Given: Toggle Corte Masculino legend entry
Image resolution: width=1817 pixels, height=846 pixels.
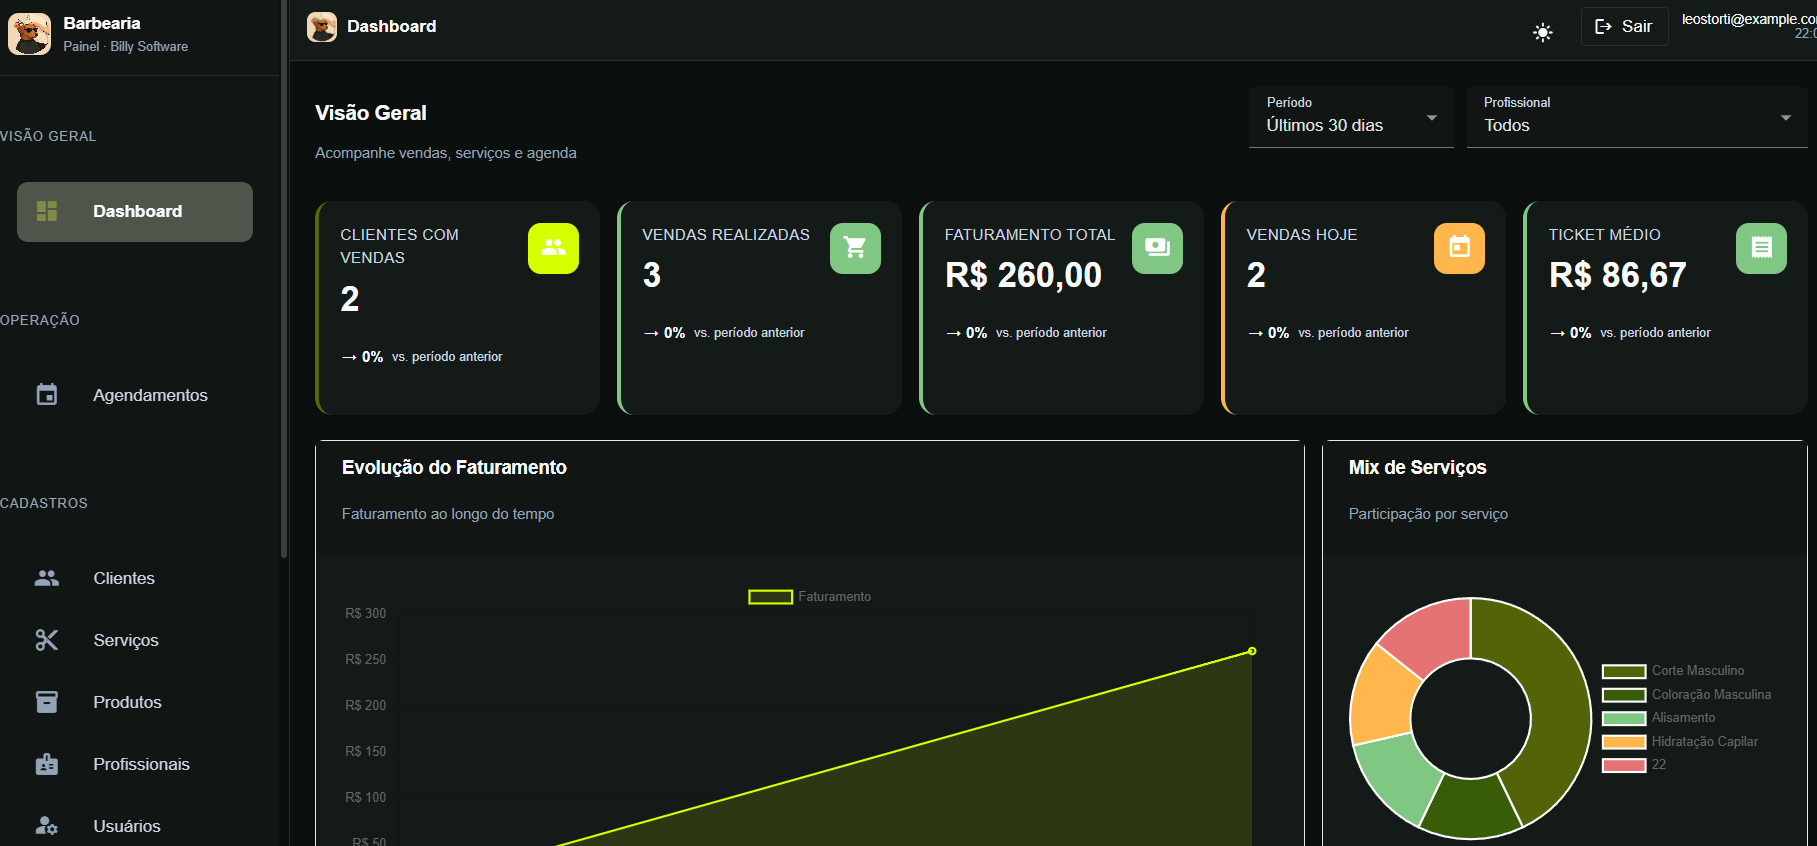Looking at the screenshot, I should (x=1673, y=671).
